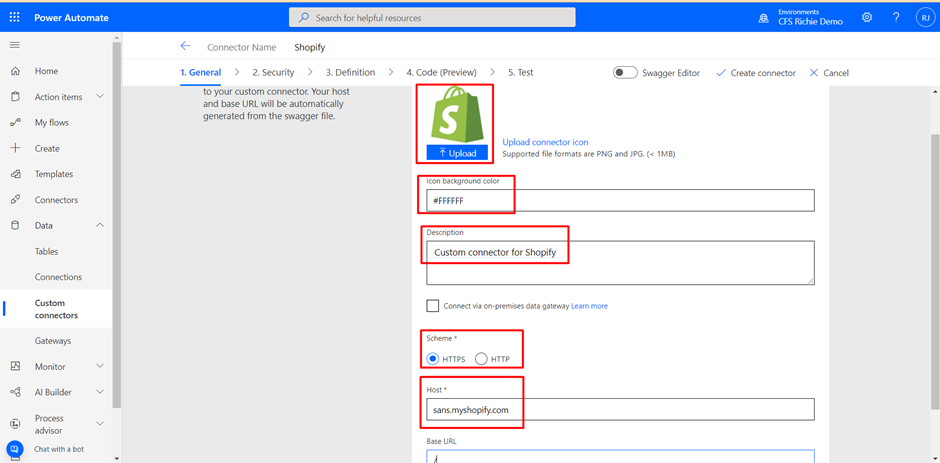Expand the Monitor section chevron
Viewport: 940px width, 463px height.
[100, 366]
